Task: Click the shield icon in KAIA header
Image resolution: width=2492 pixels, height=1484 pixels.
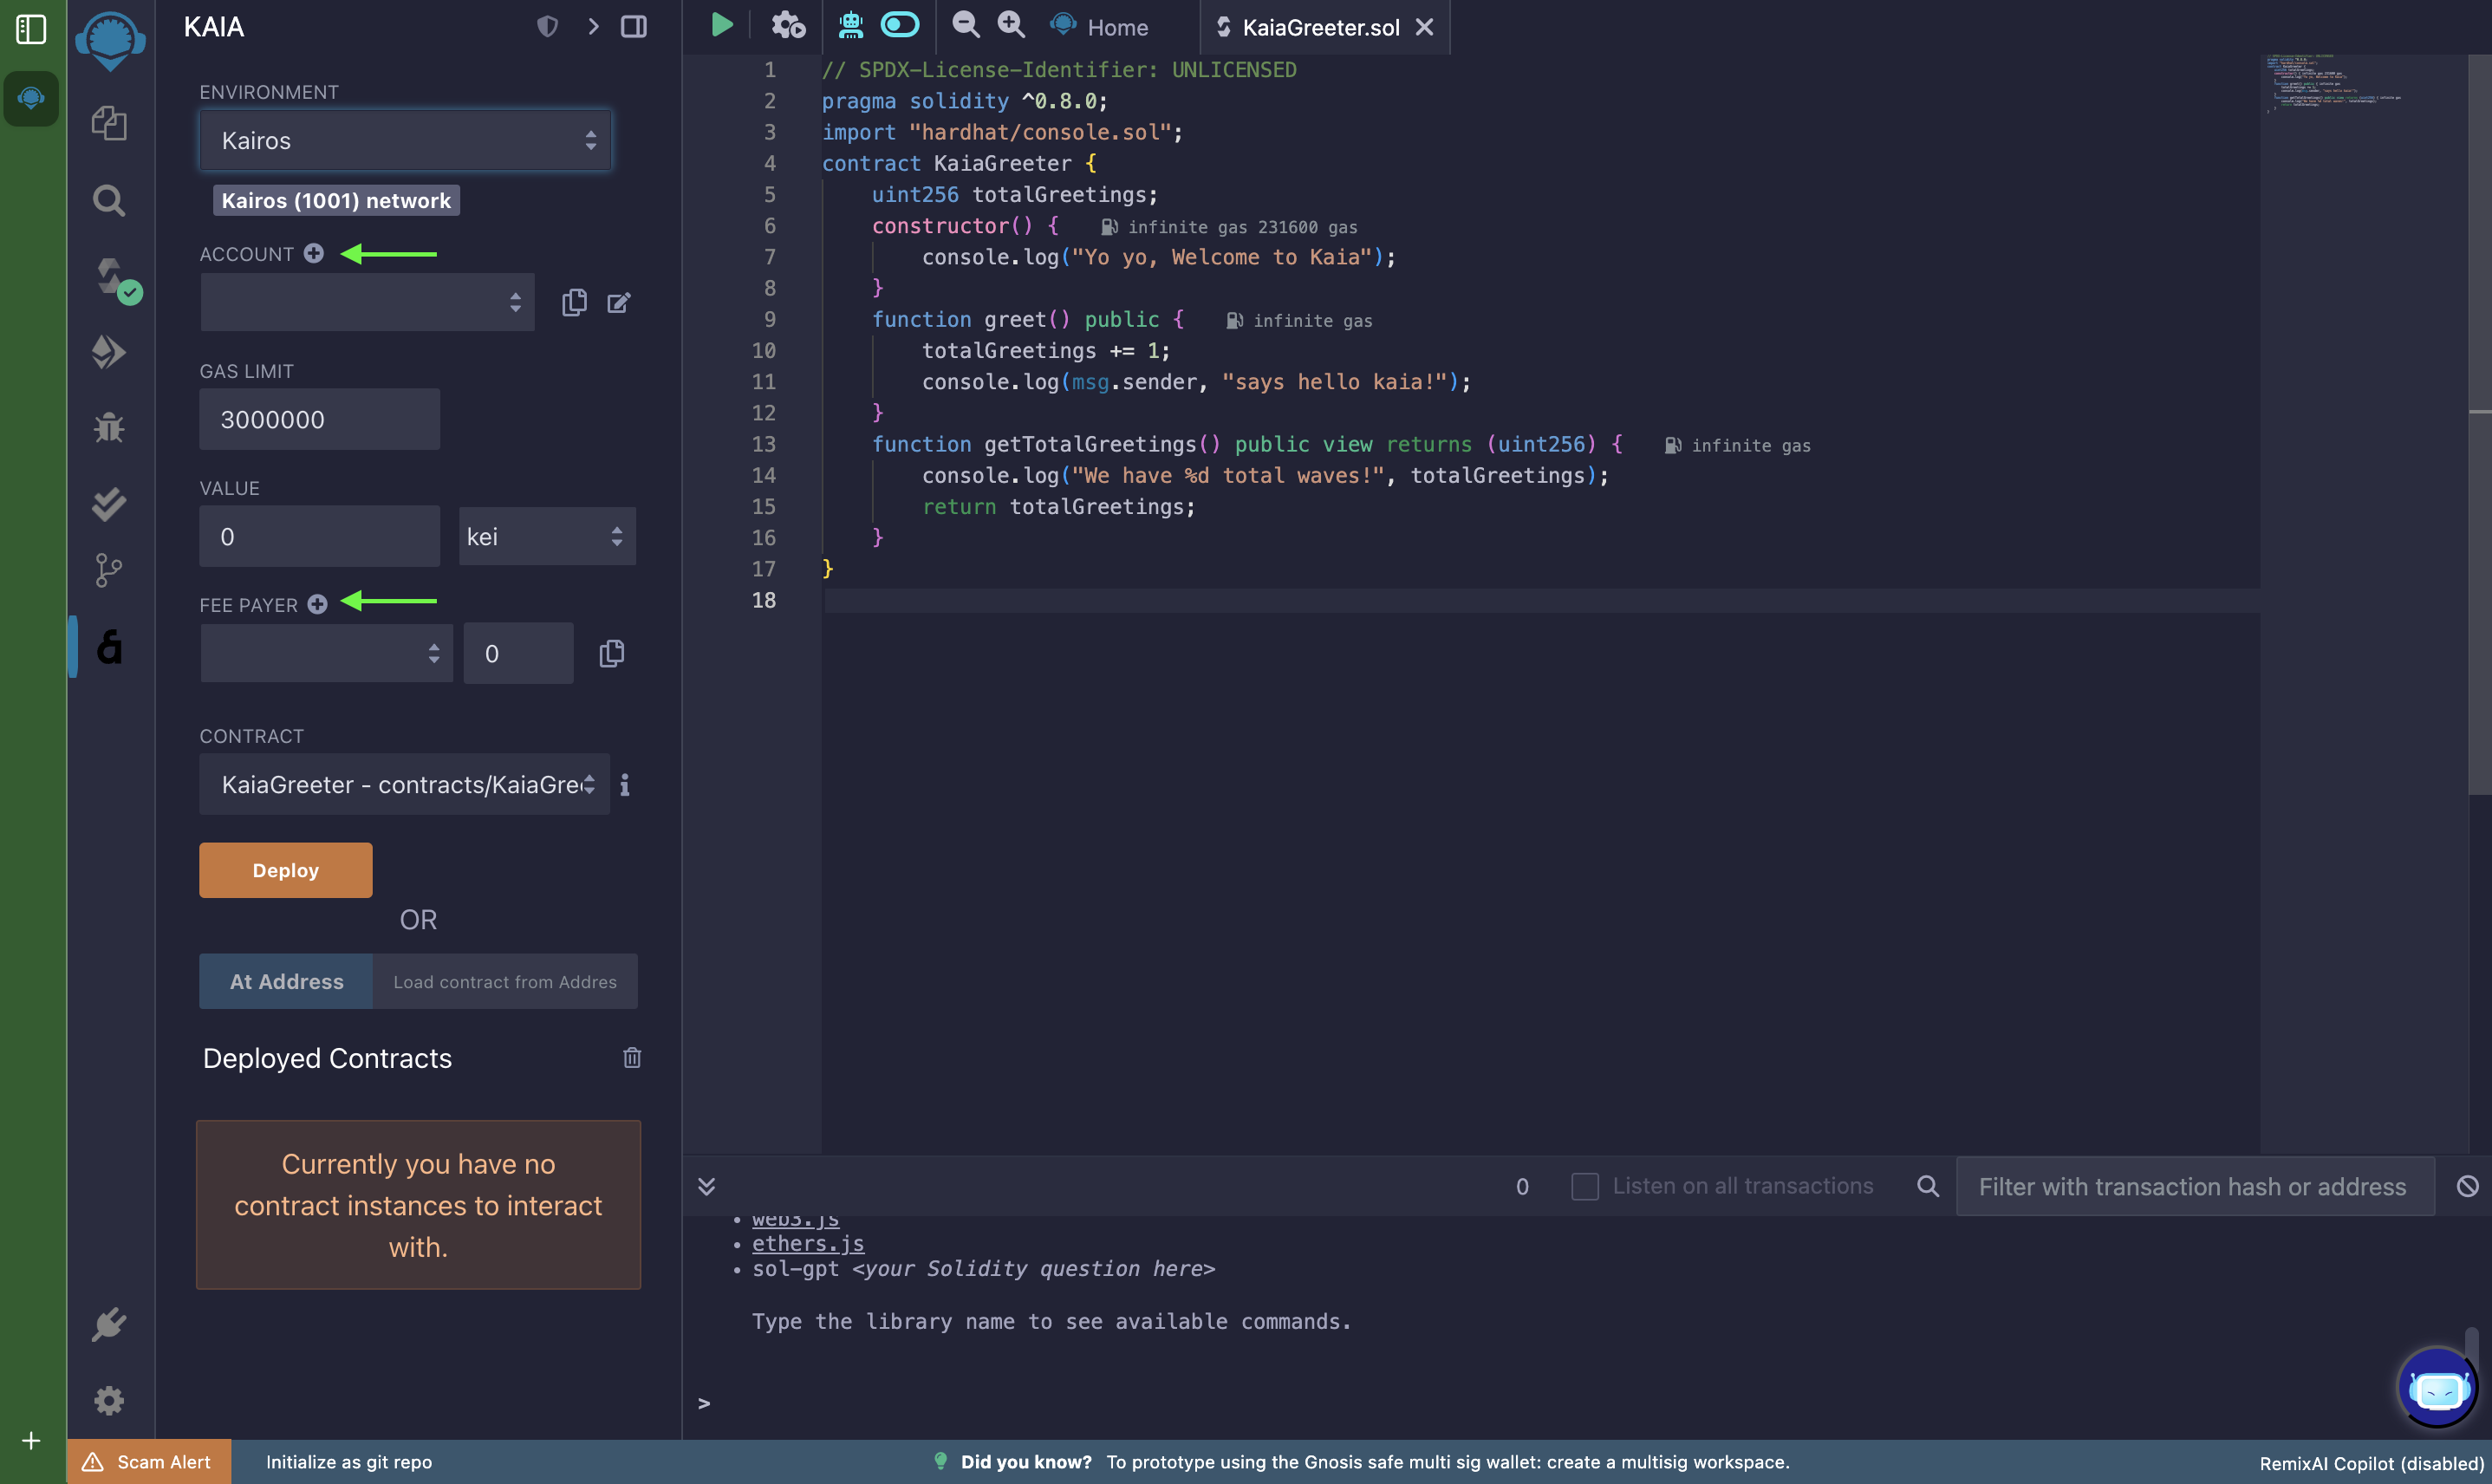Action: click(547, 27)
